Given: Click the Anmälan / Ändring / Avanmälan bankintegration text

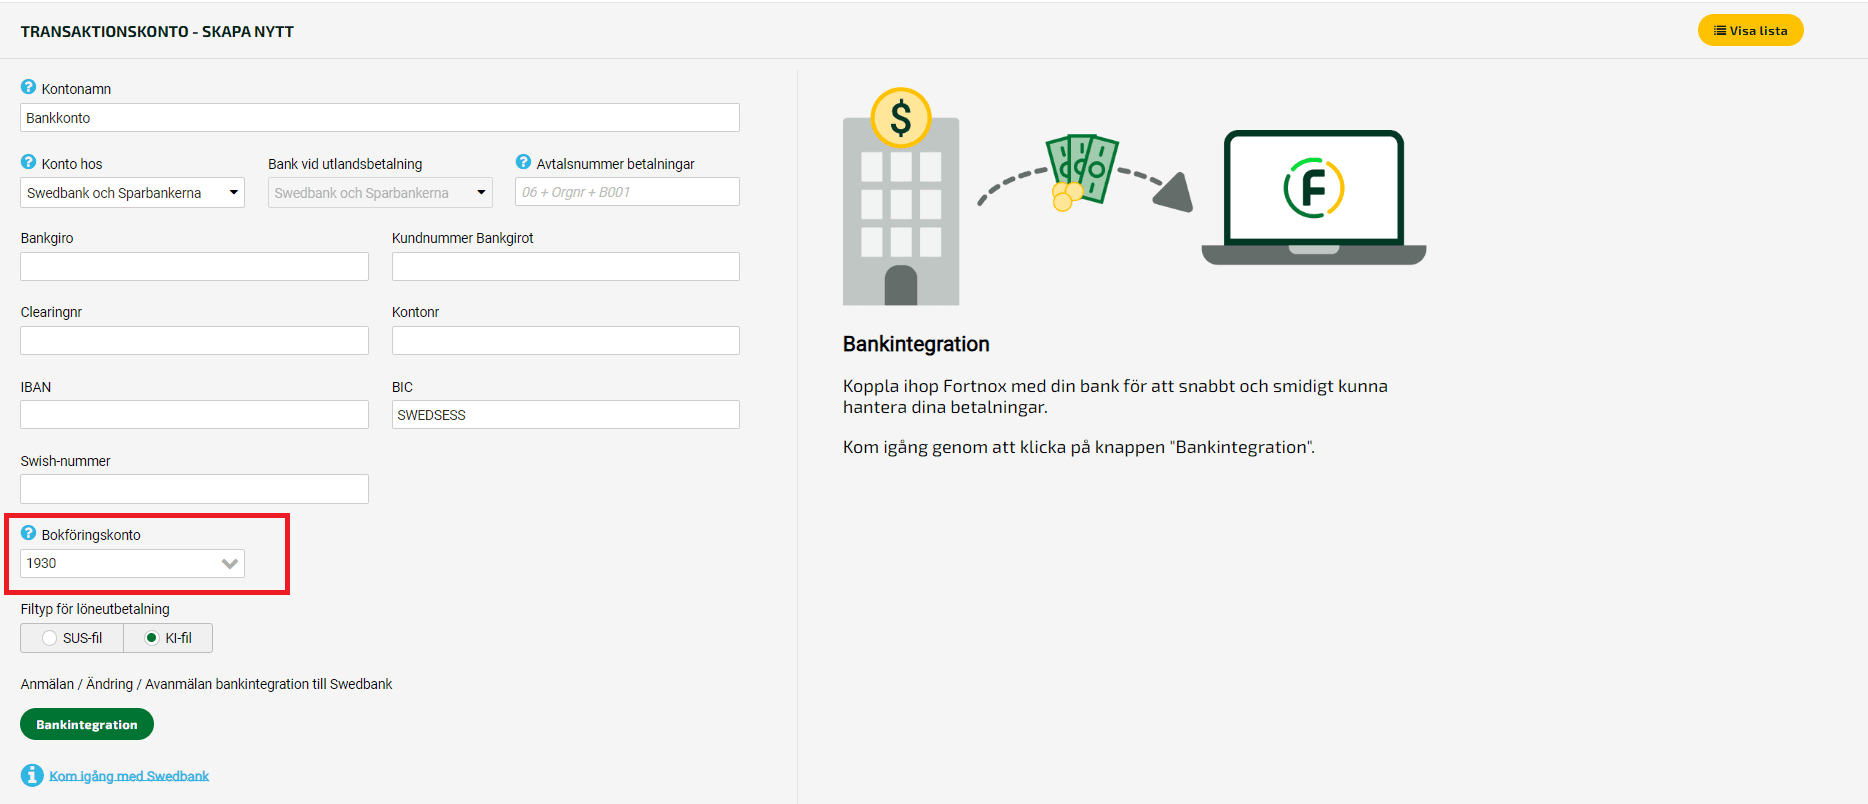Looking at the screenshot, I should [206, 684].
